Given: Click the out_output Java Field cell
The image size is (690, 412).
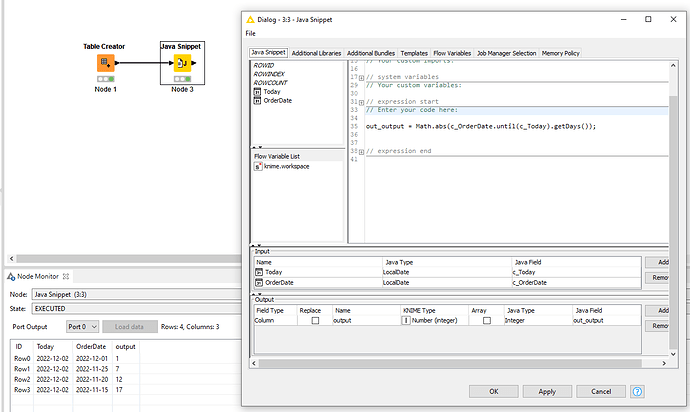Looking at the screenshot, I should point(606,320).
